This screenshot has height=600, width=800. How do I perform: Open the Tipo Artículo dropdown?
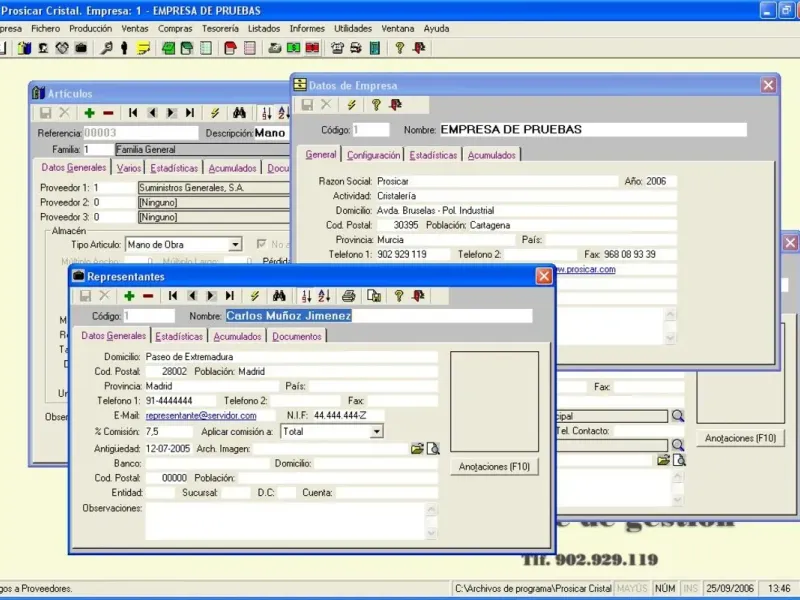pyautogui.click(x=235, y=245)
